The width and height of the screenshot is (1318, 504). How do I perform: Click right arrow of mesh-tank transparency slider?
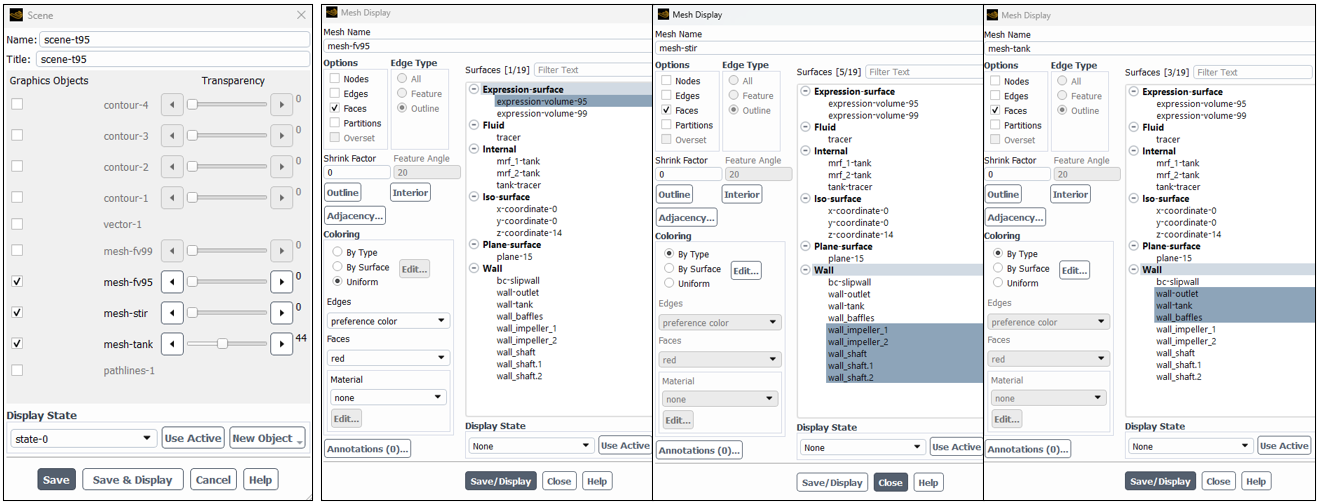click(x=281, y=343)
